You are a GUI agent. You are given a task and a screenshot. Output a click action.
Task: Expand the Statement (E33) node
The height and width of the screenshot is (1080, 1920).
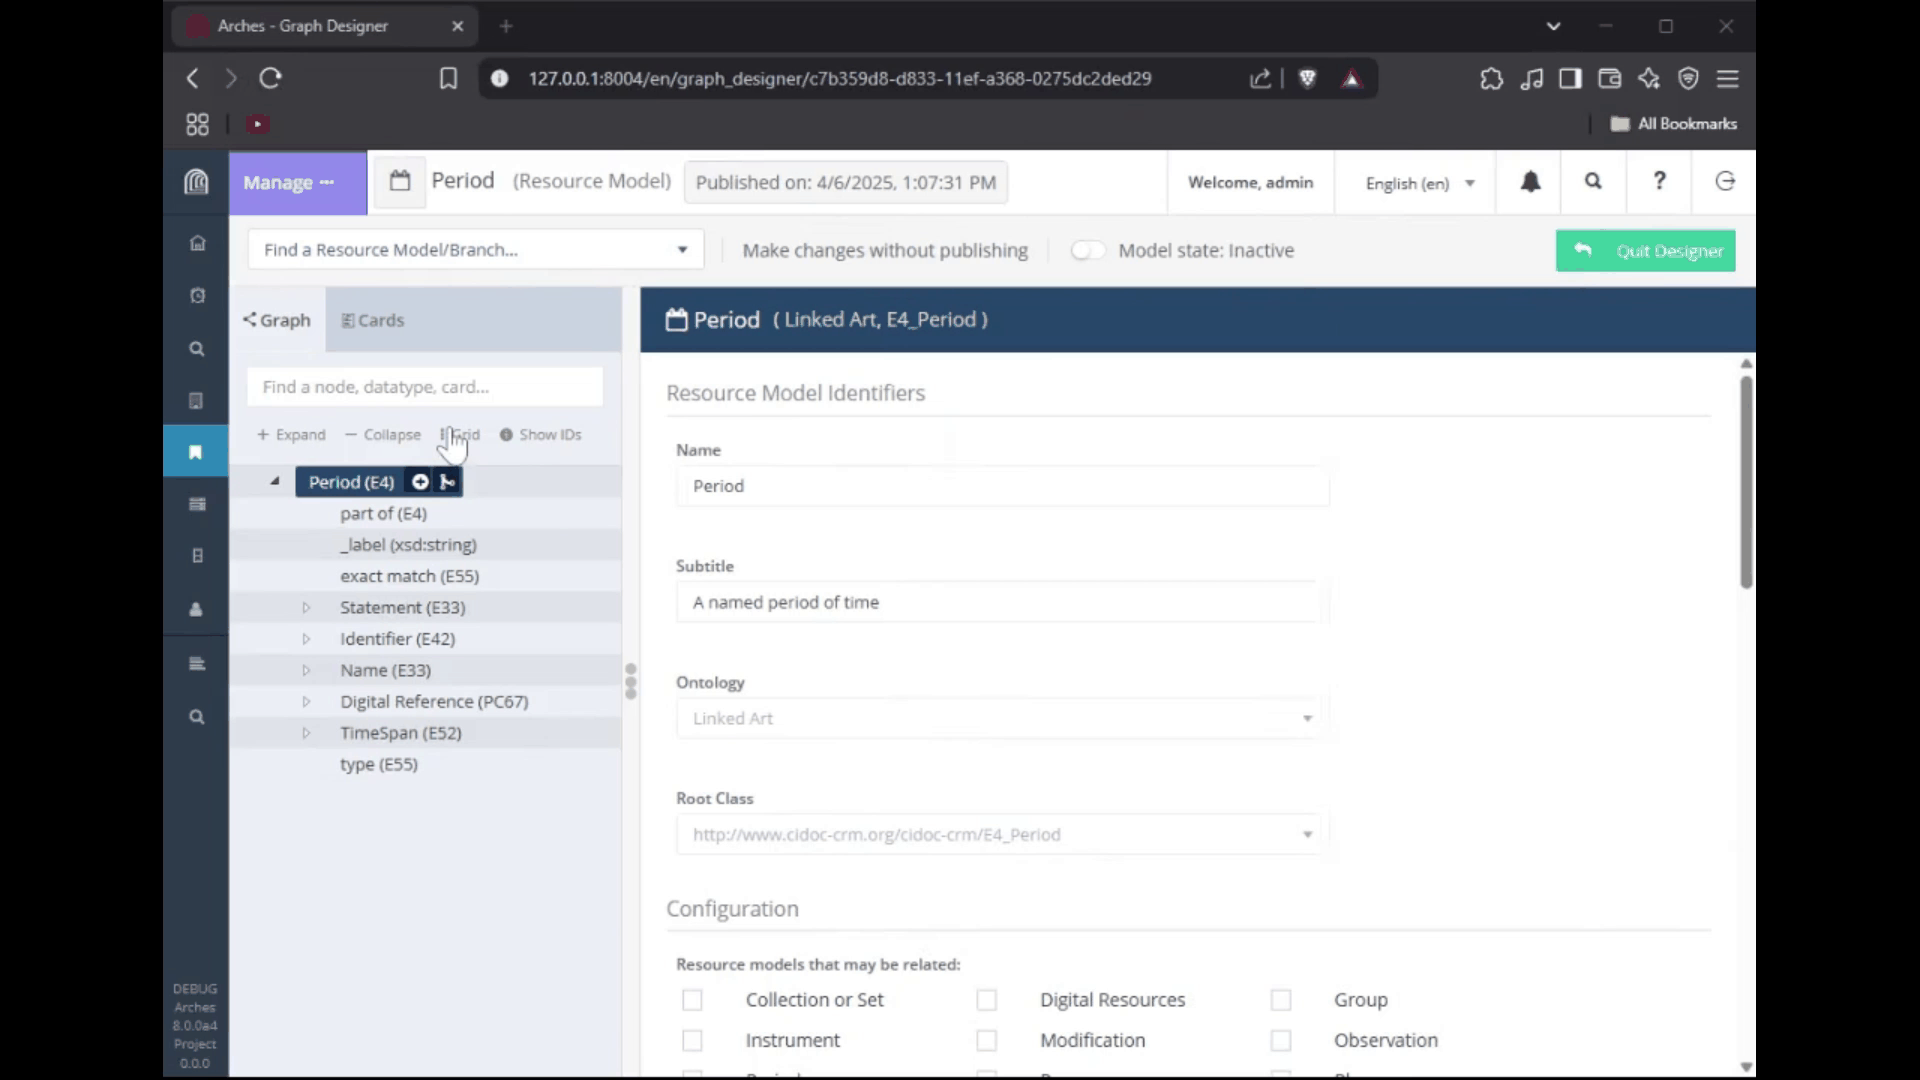coord(306,607)
